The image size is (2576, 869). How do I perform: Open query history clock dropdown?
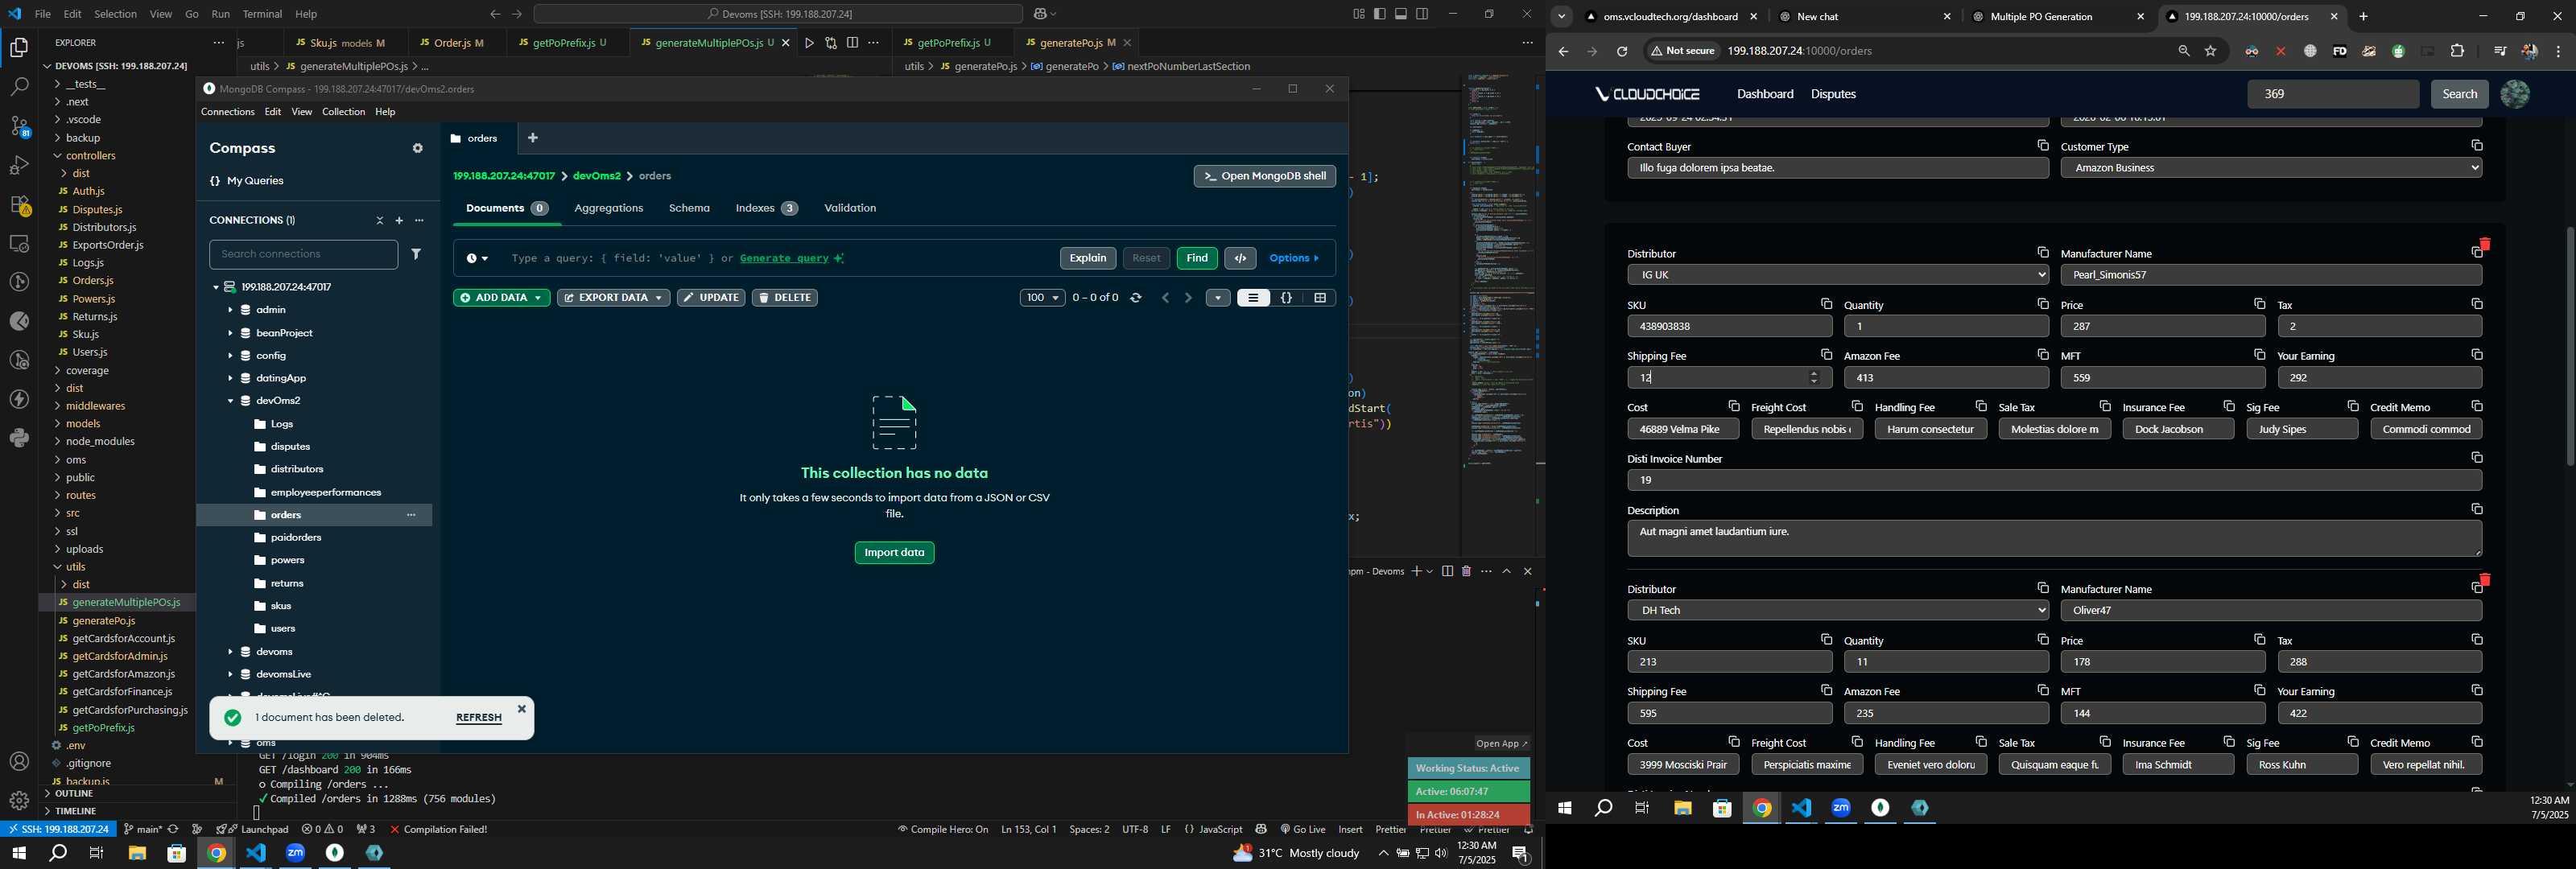[477, 259]
